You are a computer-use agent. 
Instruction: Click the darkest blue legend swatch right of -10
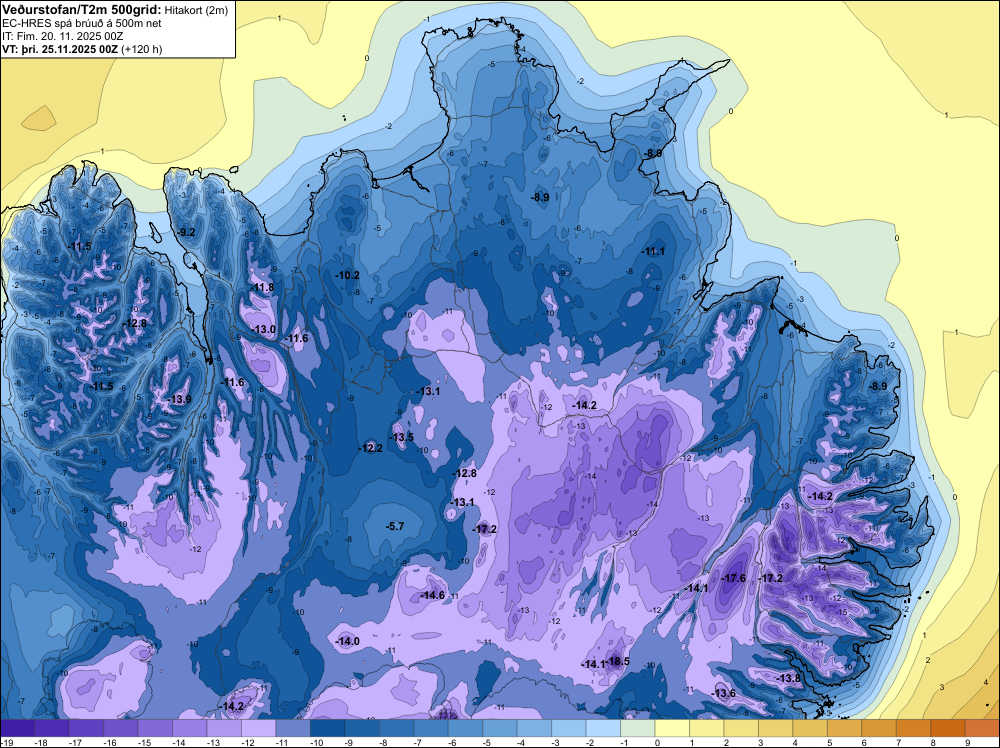click(327, 728)
